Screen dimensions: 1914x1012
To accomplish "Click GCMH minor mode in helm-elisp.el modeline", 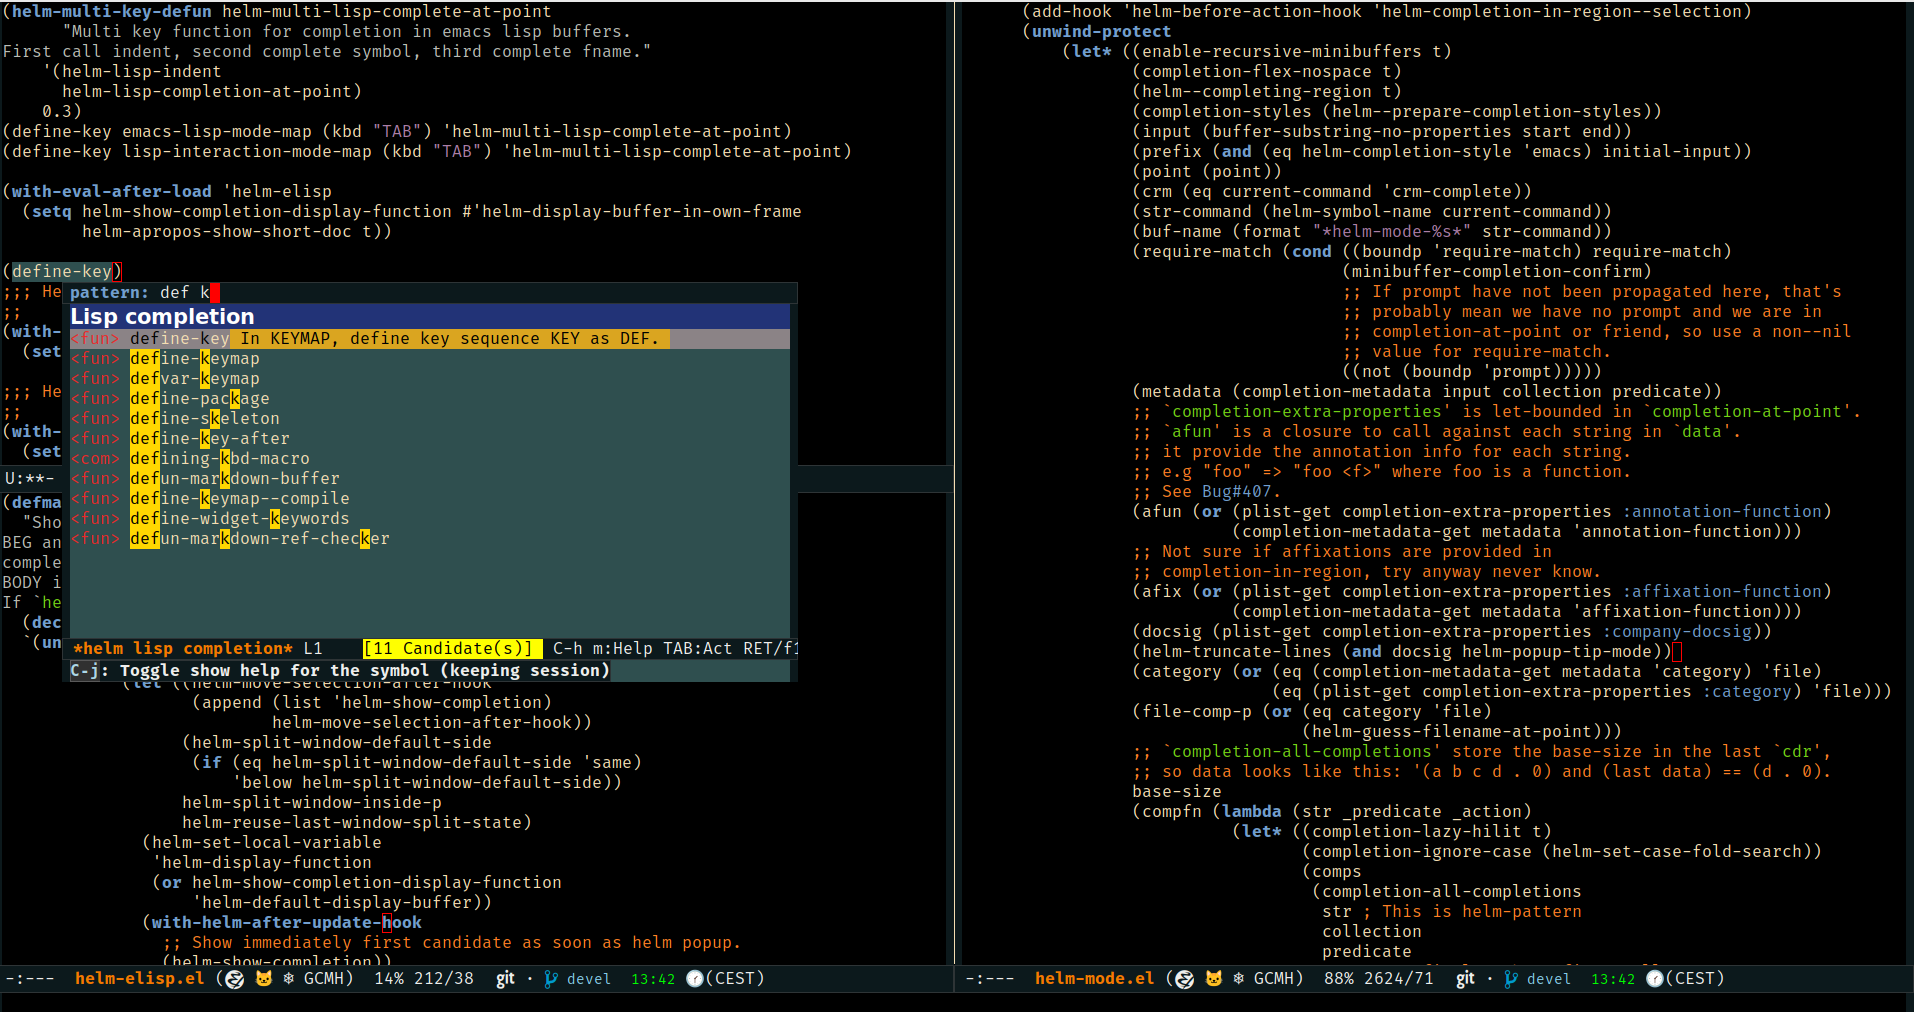I will 324,979.
